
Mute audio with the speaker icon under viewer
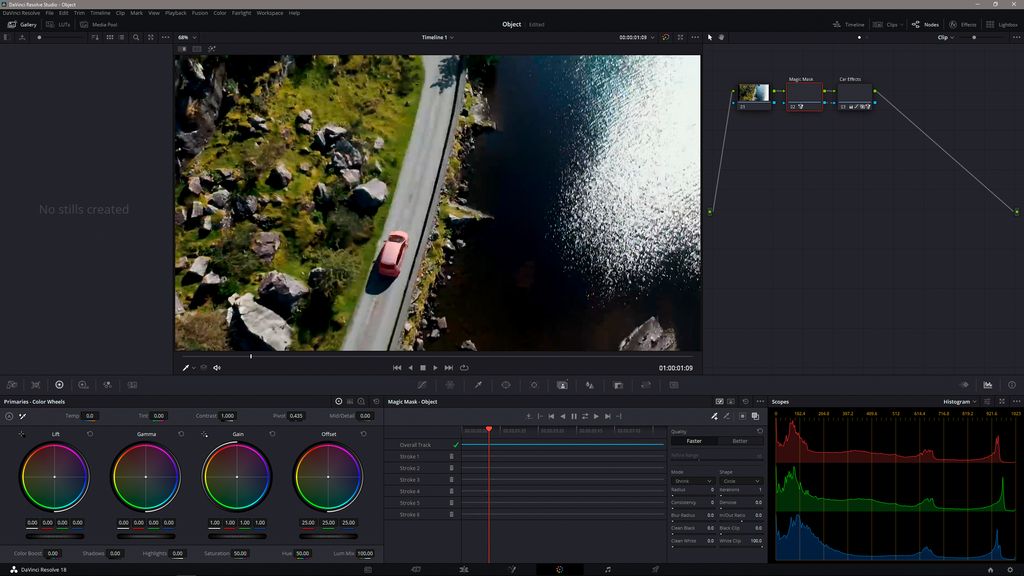coord(216,367)
